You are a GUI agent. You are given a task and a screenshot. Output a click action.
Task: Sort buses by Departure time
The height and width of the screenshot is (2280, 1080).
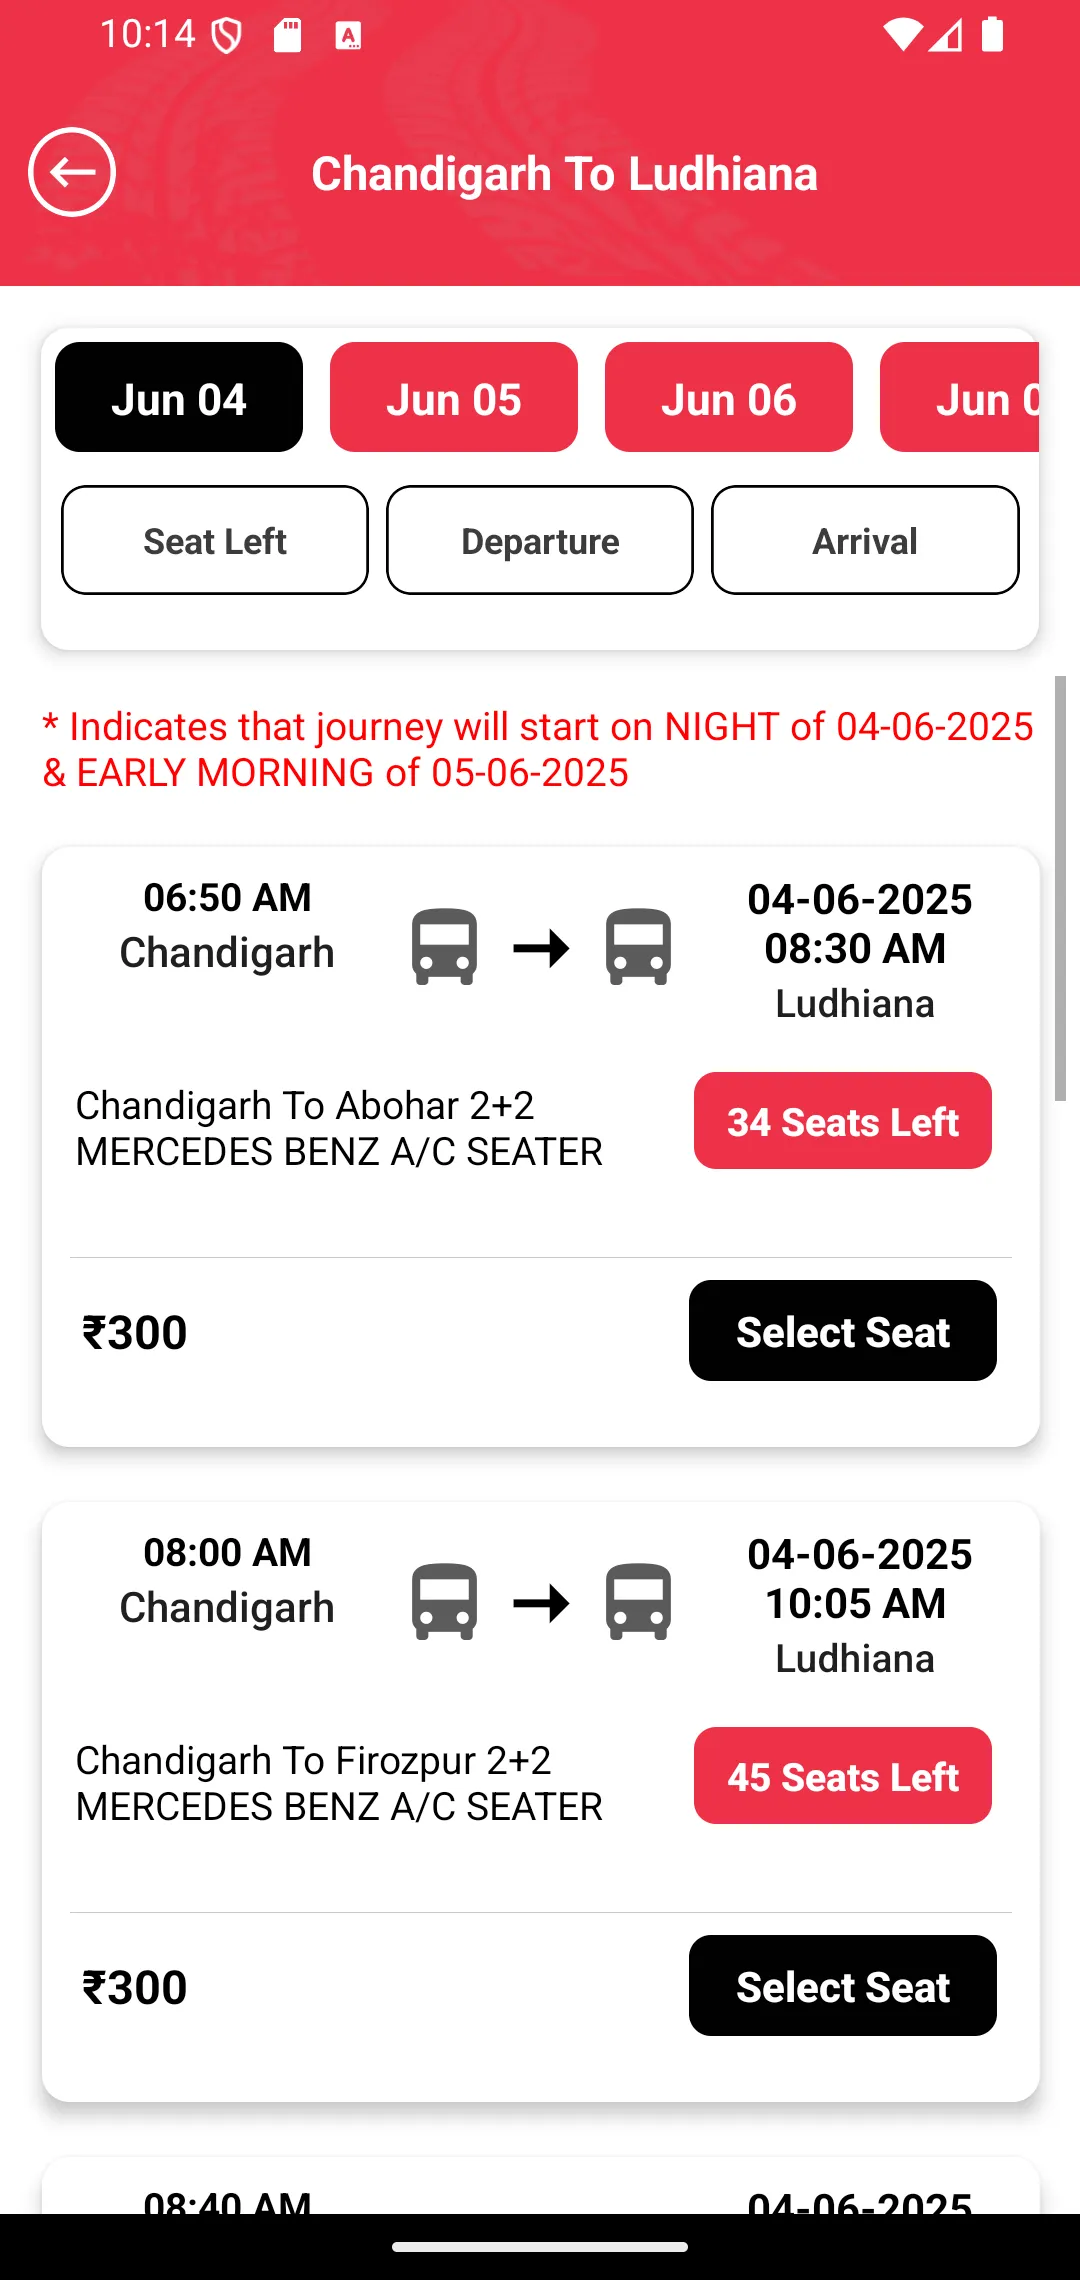[540, 540]
